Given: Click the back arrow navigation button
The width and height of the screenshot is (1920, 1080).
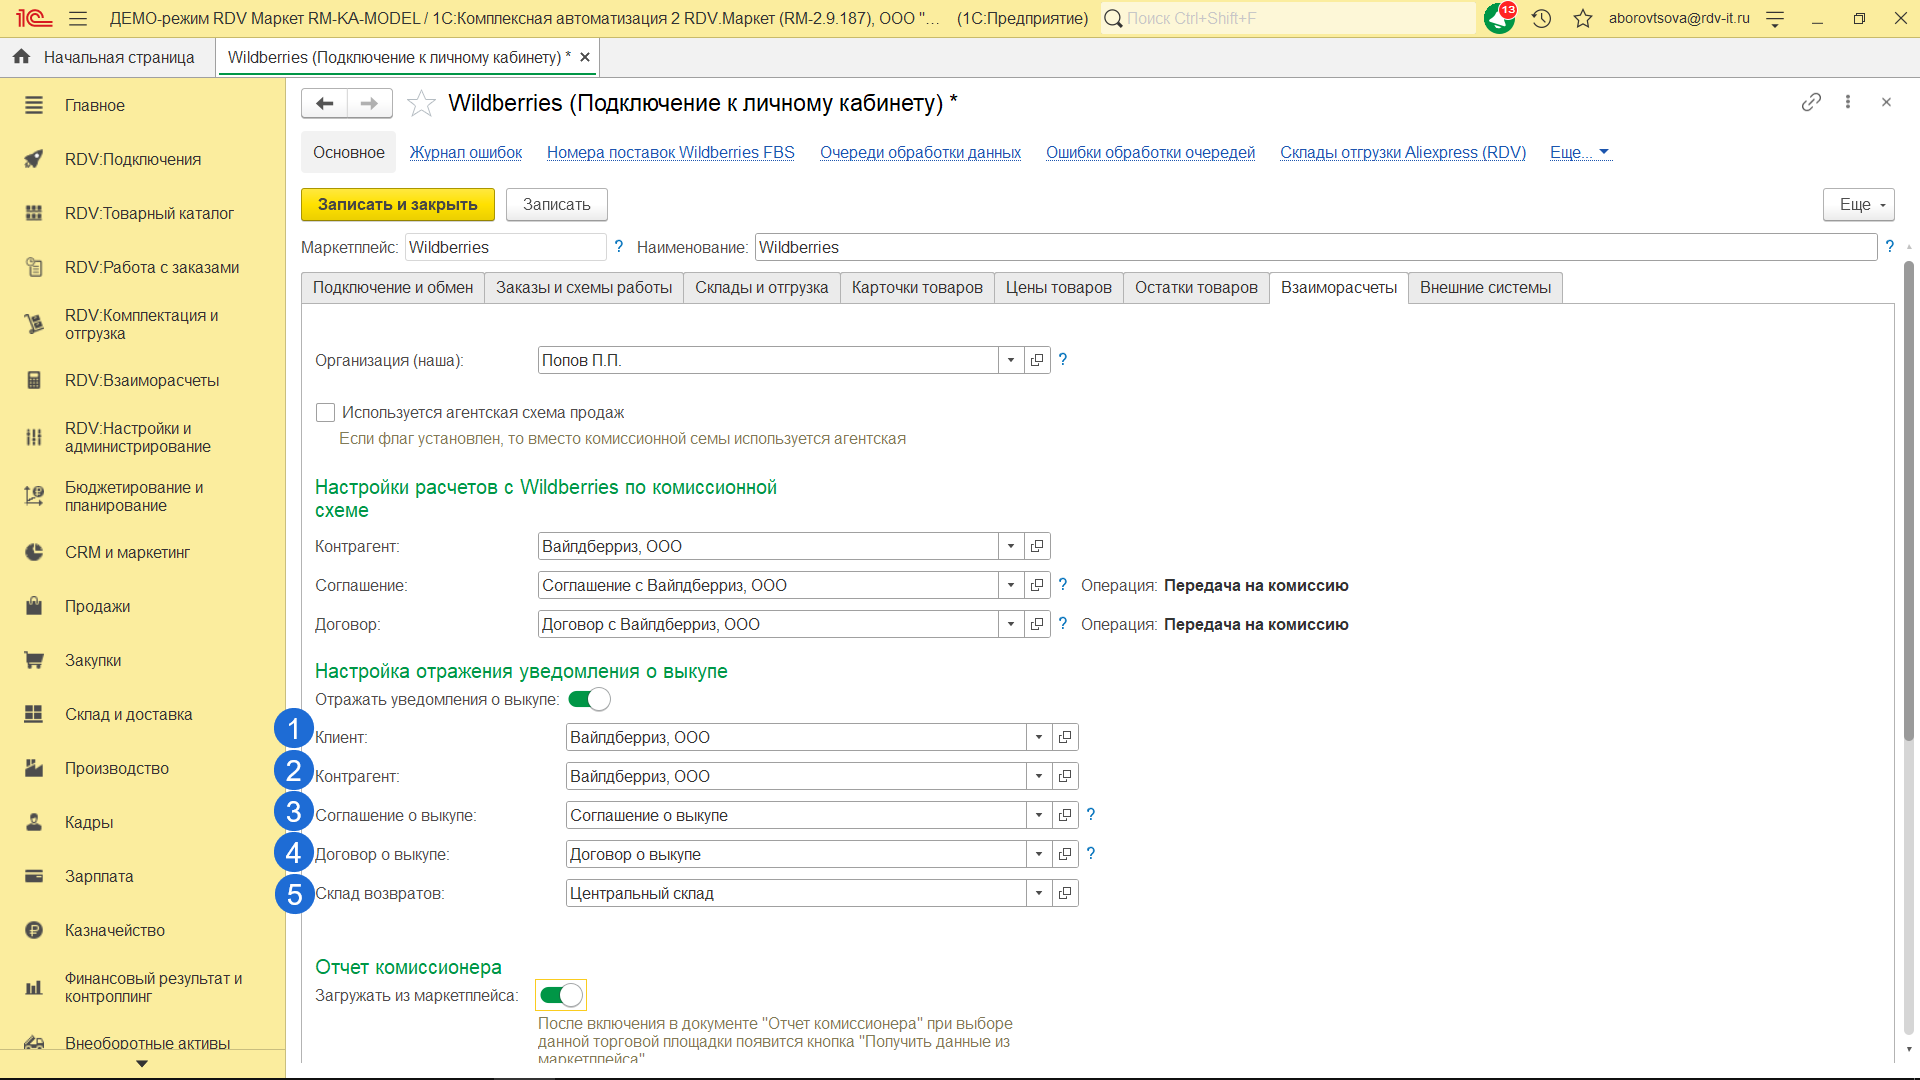Looking at the screenshot, I should point(324,103).
